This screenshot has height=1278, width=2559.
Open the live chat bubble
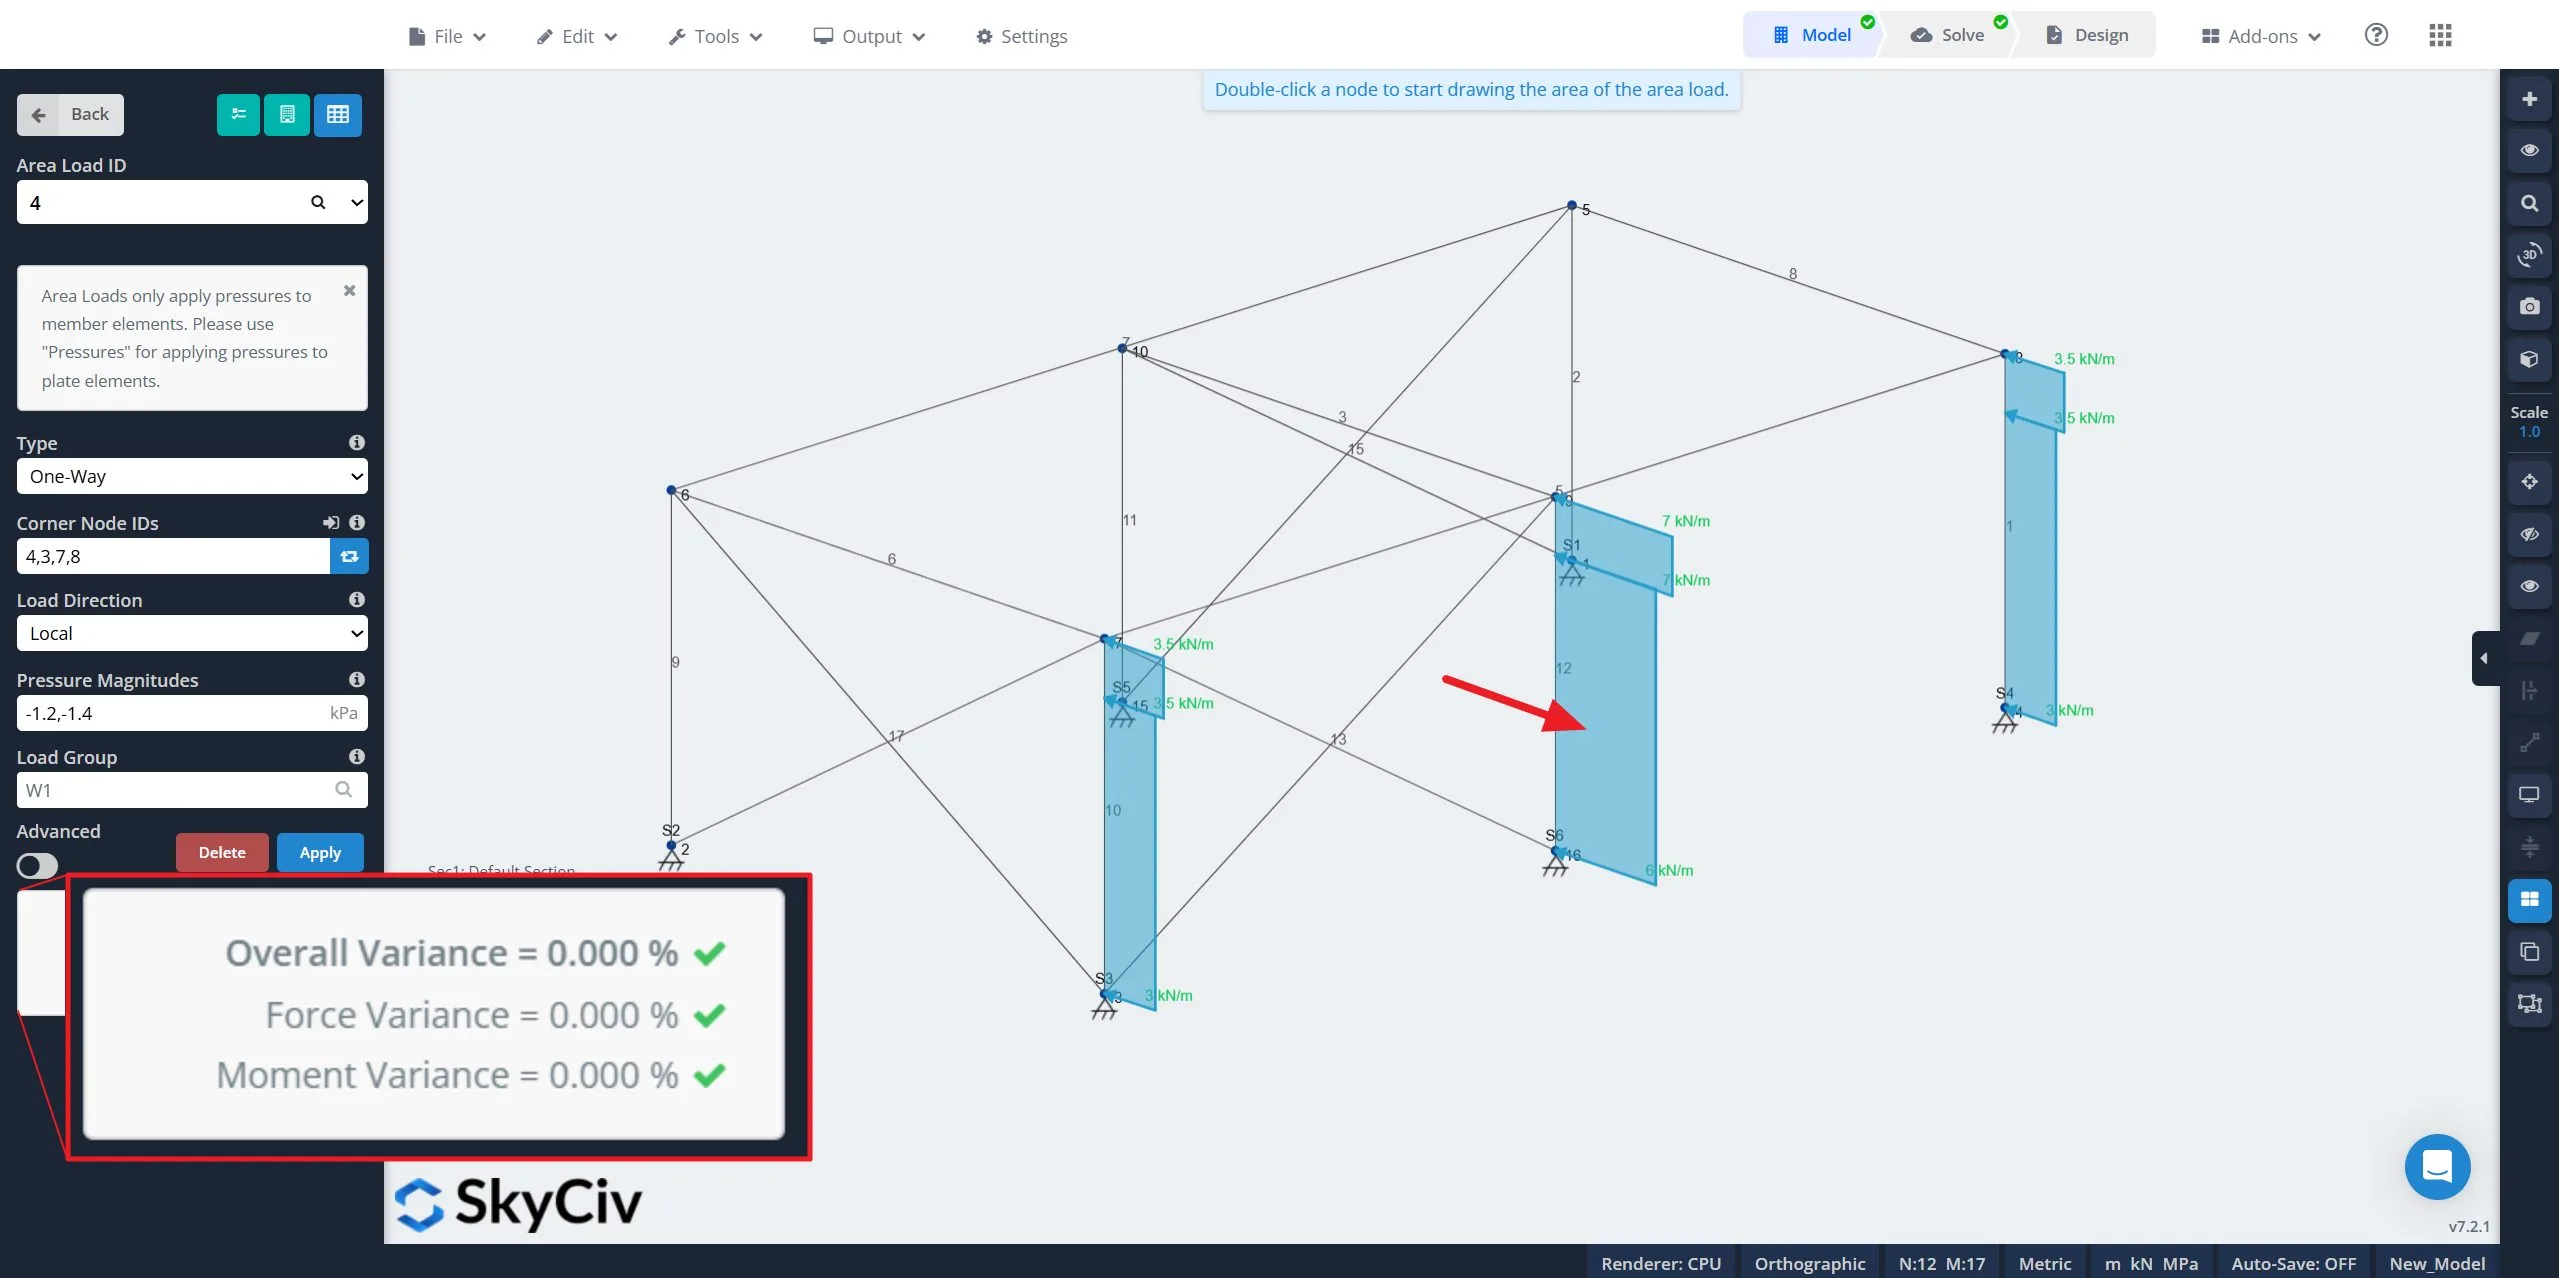tap(2437, 1166)
